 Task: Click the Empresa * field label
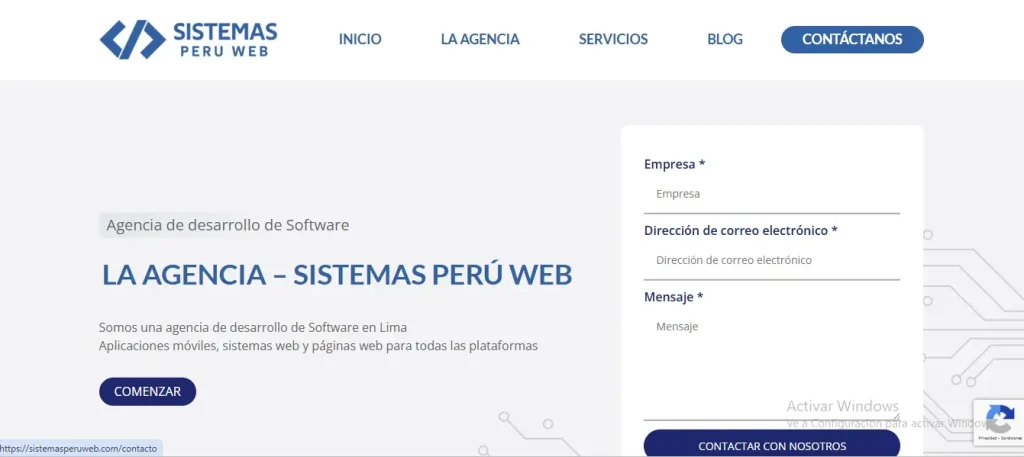click(x=675, y=165)
